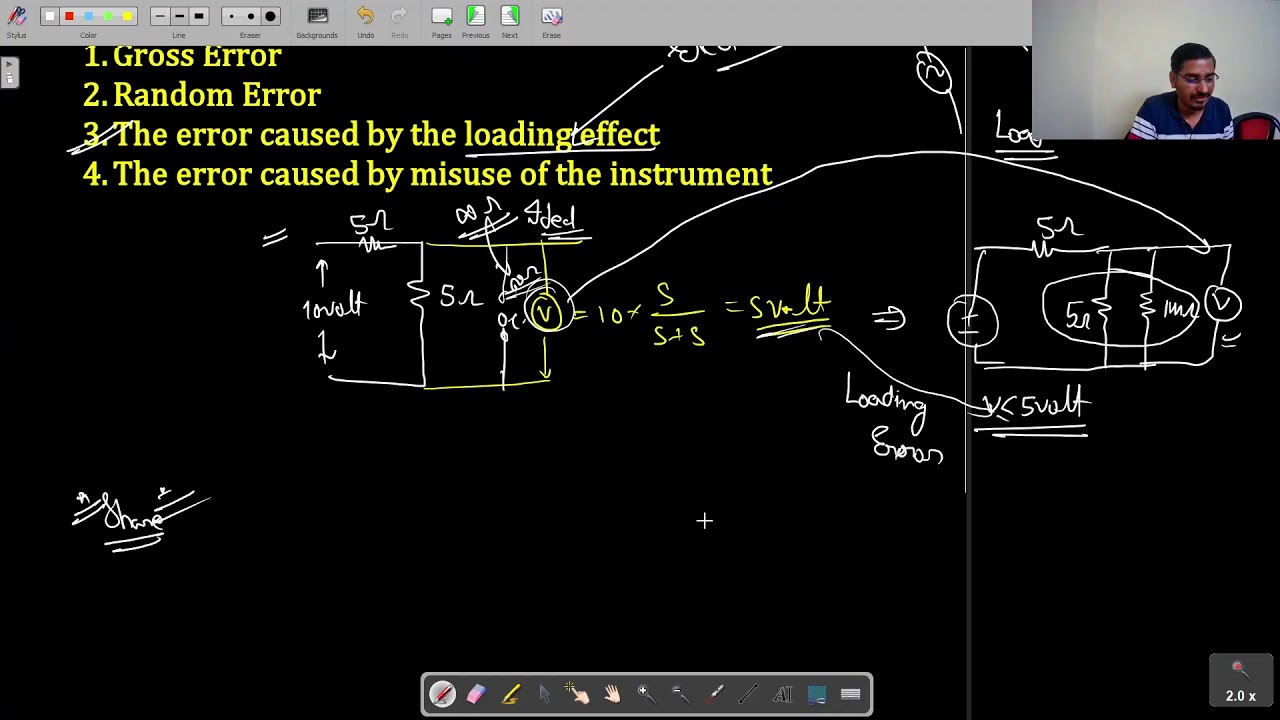Image resolution: width=1280 pixels, height=720 pixels.
Task: Select the arrow selector tool
Action: (x=545, y=694)
